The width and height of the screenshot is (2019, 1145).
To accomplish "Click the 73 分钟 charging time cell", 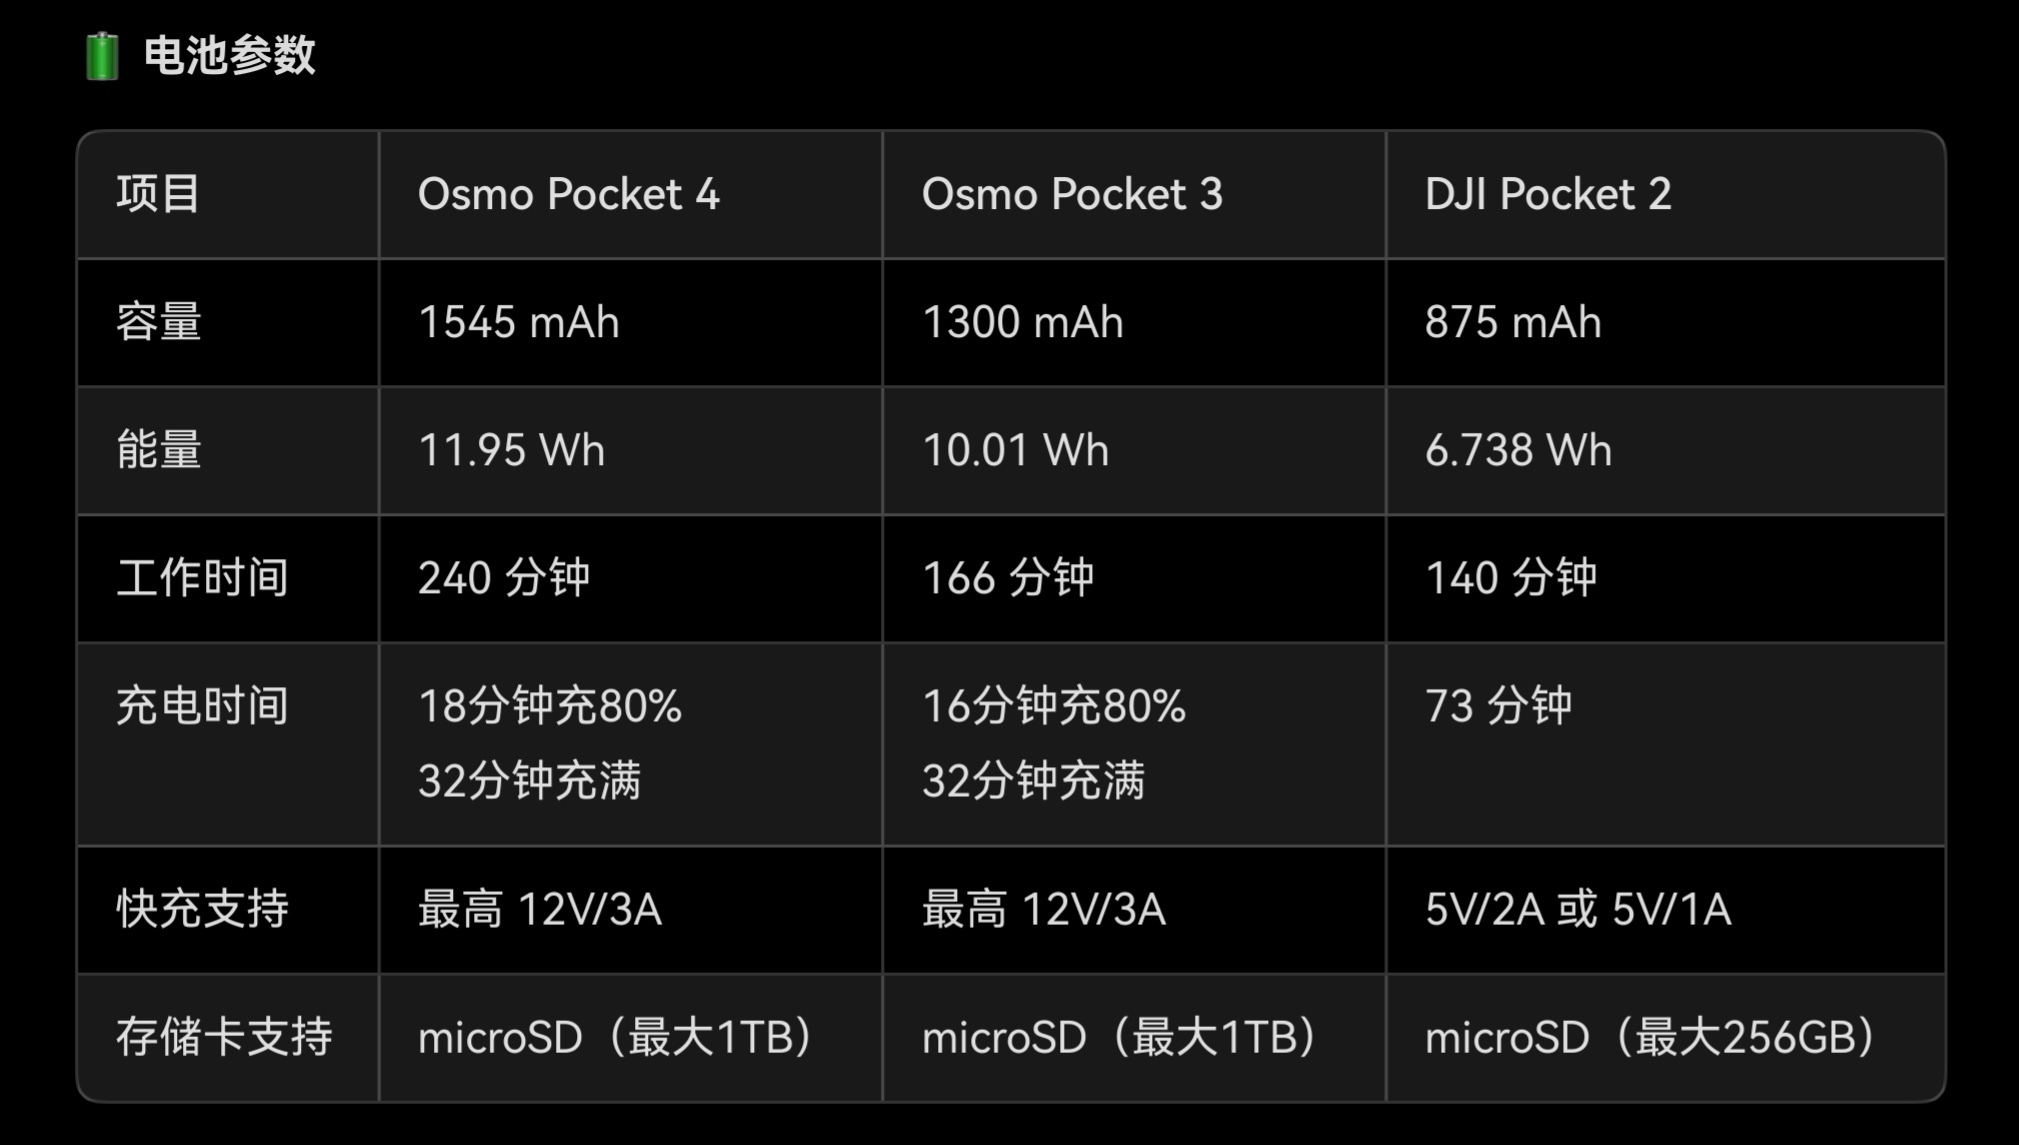I will 1498,706.
